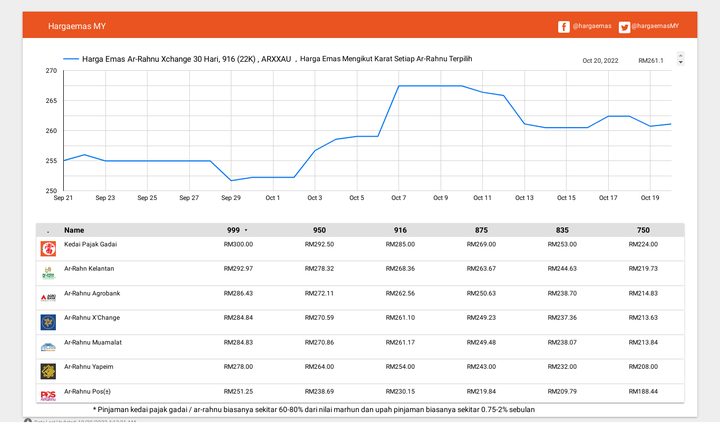720x430 pixels.
Task: Click the @hargaemasMY Twitter handle
Action: (x=655, y=26)
